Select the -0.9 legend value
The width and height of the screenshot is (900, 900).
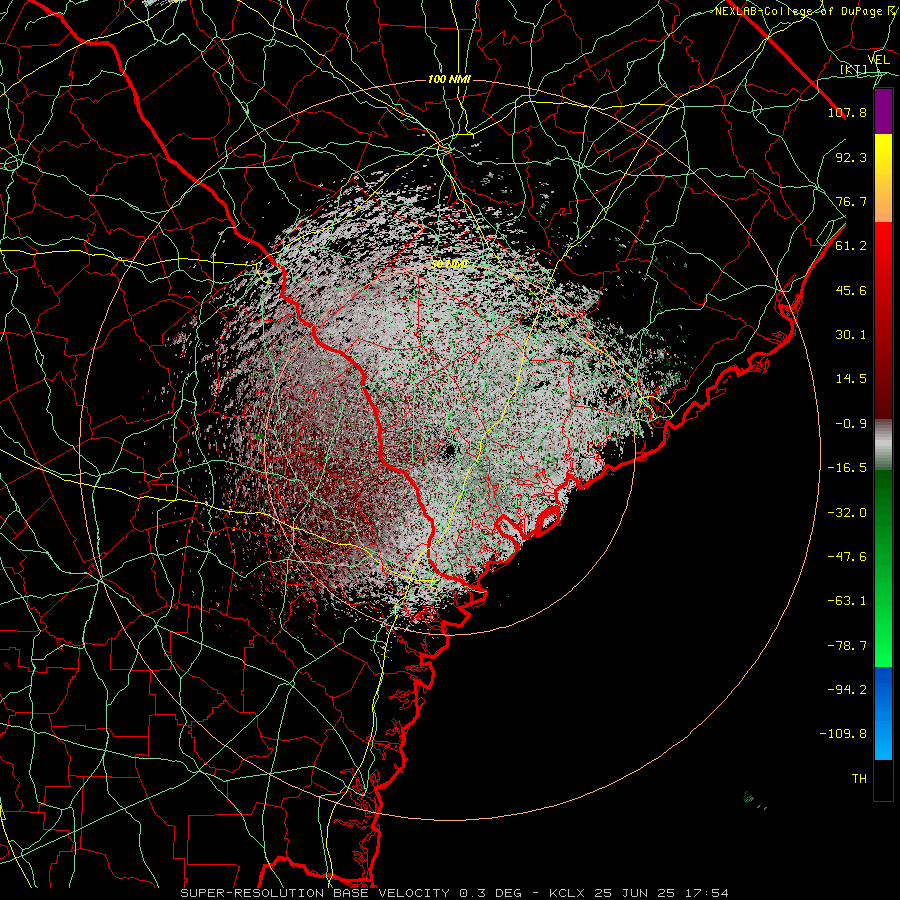851,424
